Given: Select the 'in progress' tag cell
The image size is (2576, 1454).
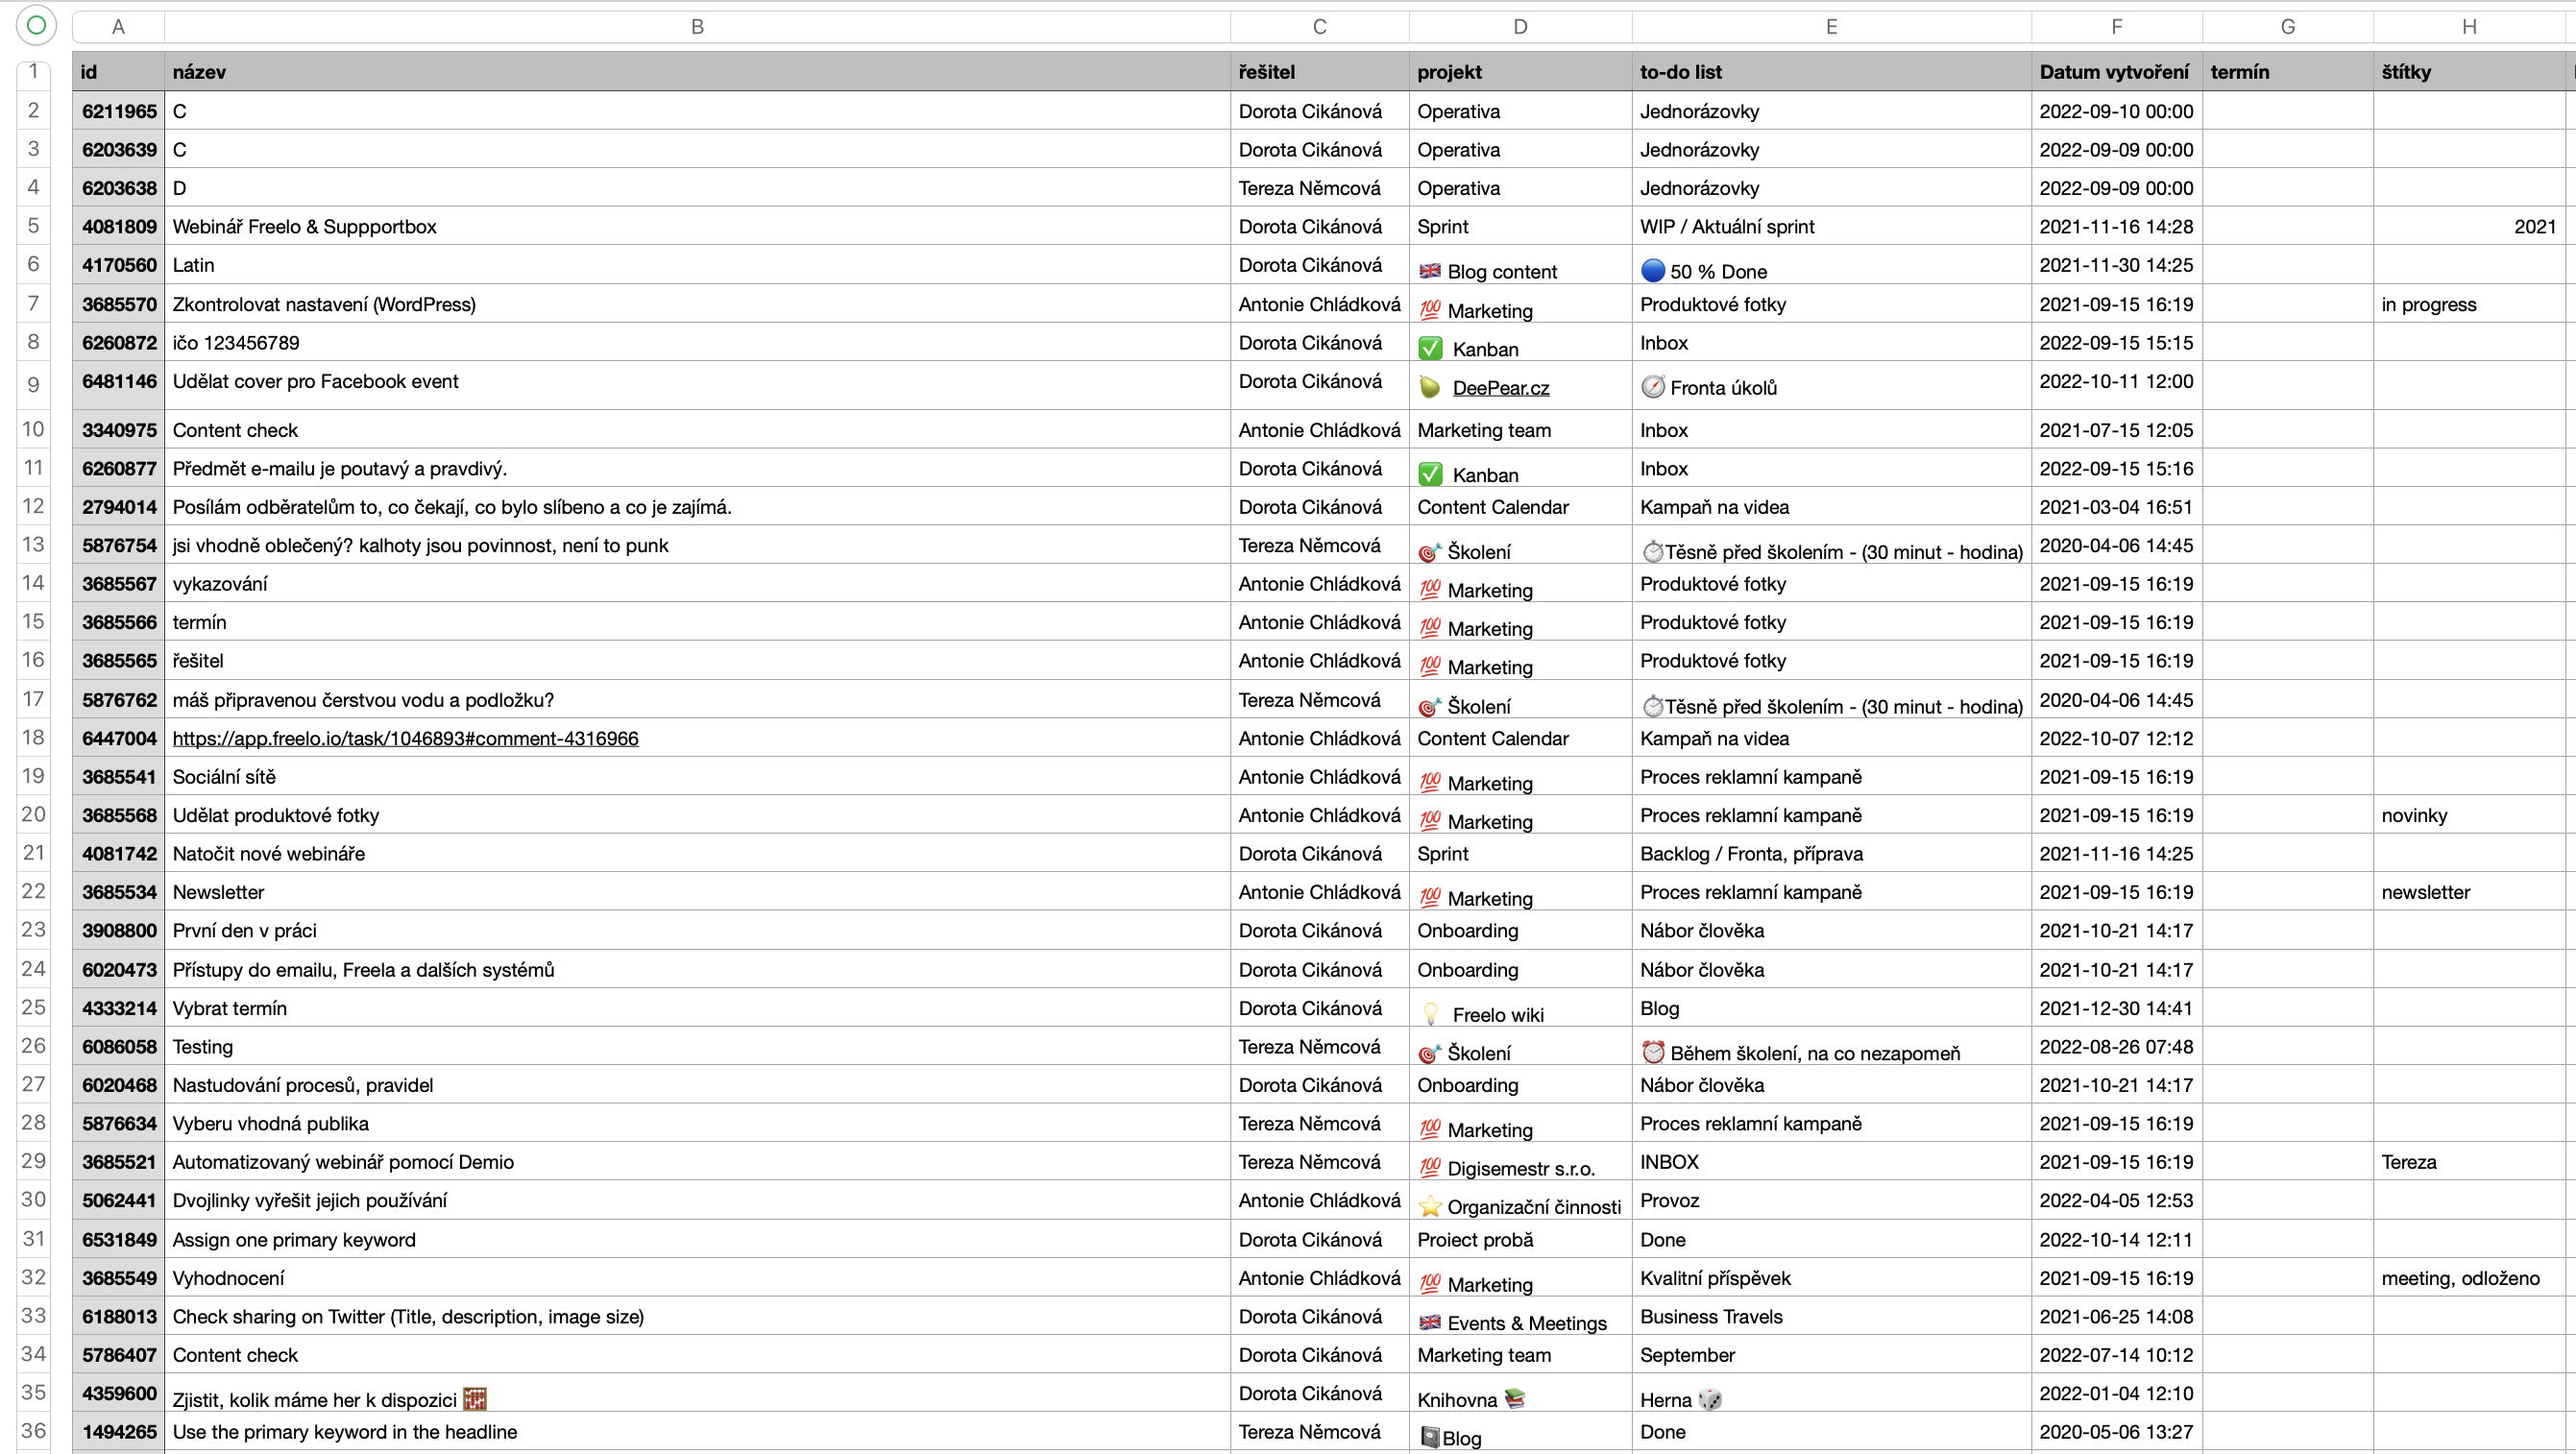Looking at the screenshot, I should 2468,304.
